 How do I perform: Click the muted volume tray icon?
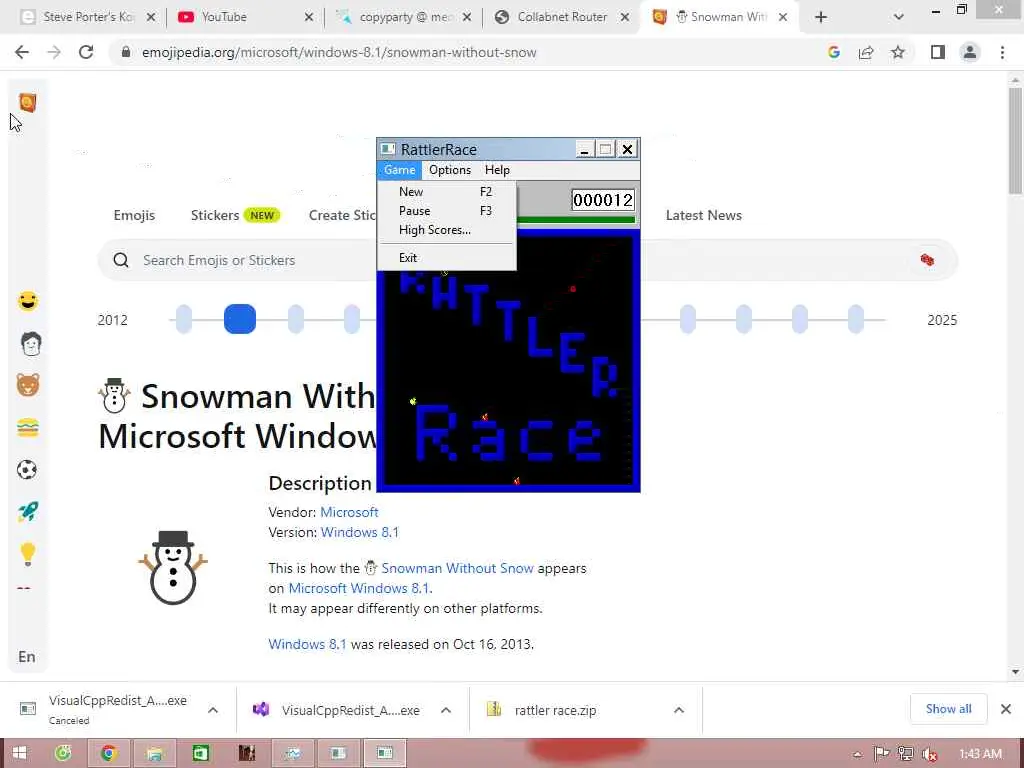pos(929,754)
